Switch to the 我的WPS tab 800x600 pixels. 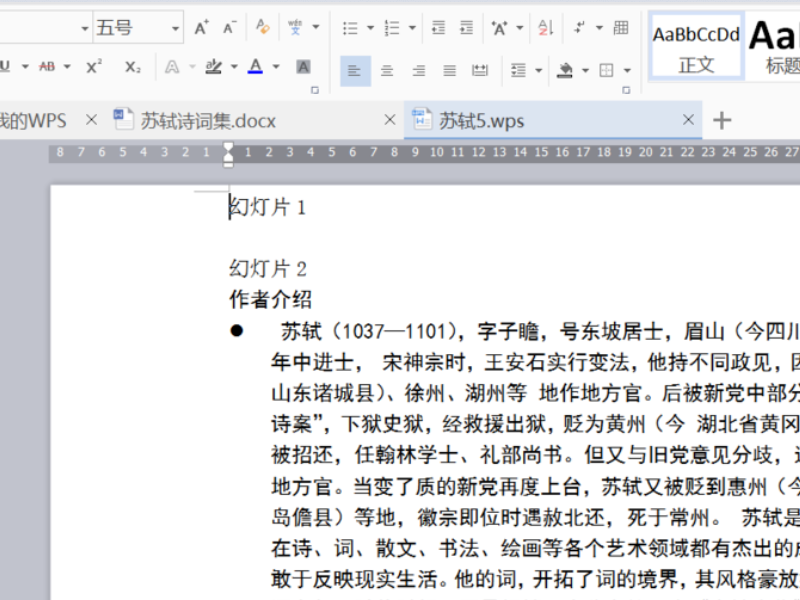[33, 121]
